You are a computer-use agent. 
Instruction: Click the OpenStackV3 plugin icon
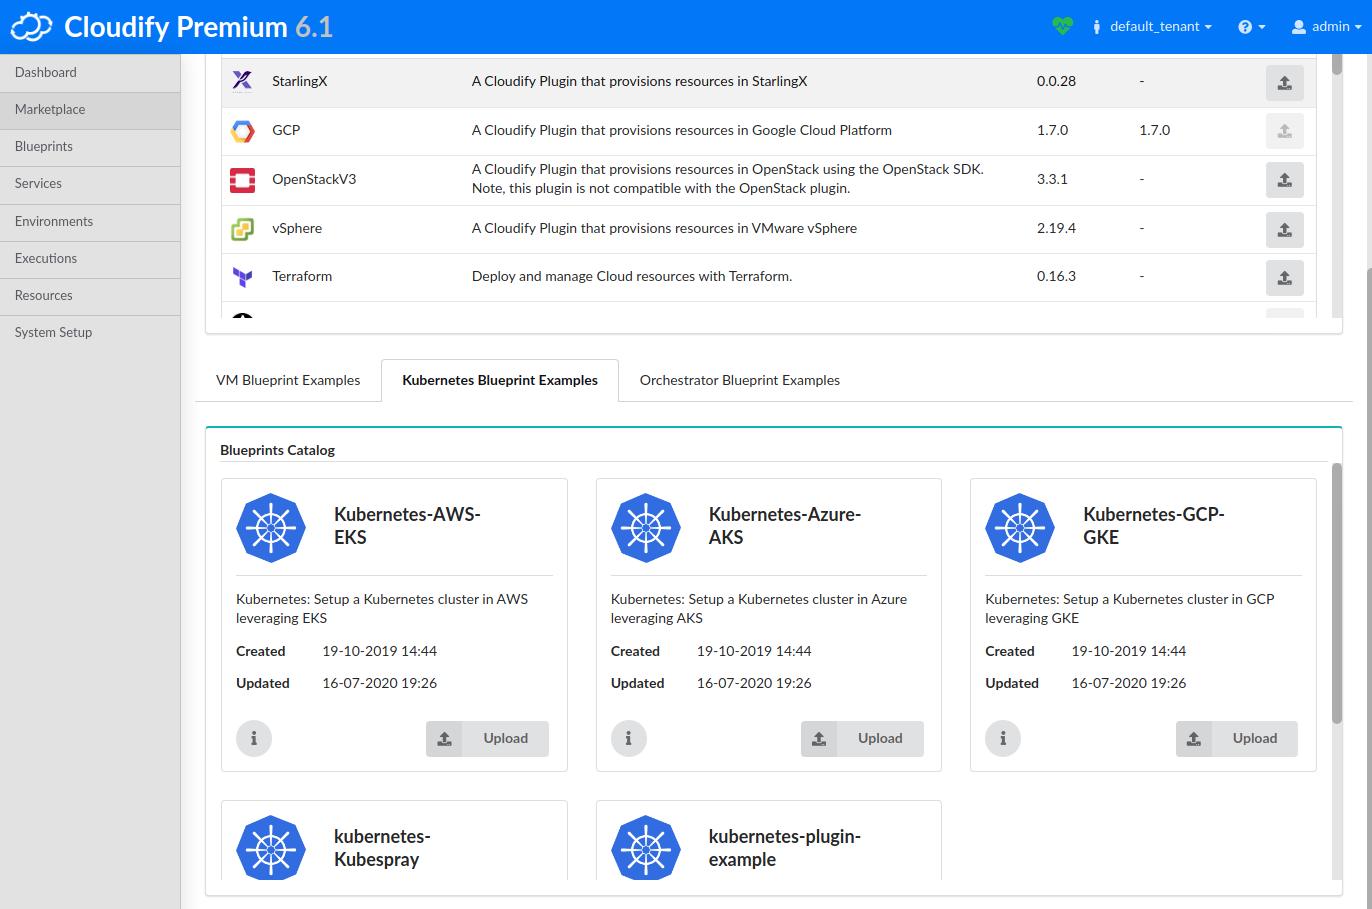click(x=241, y=180)
